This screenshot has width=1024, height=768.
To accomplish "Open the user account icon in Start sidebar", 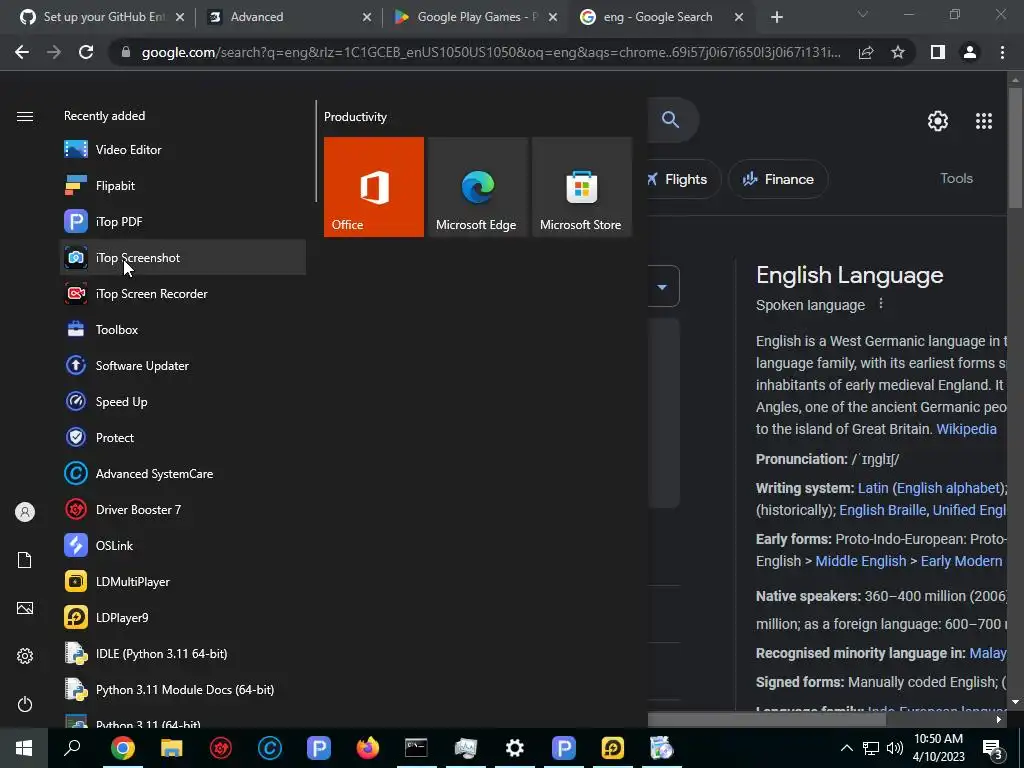I will 25,512.
